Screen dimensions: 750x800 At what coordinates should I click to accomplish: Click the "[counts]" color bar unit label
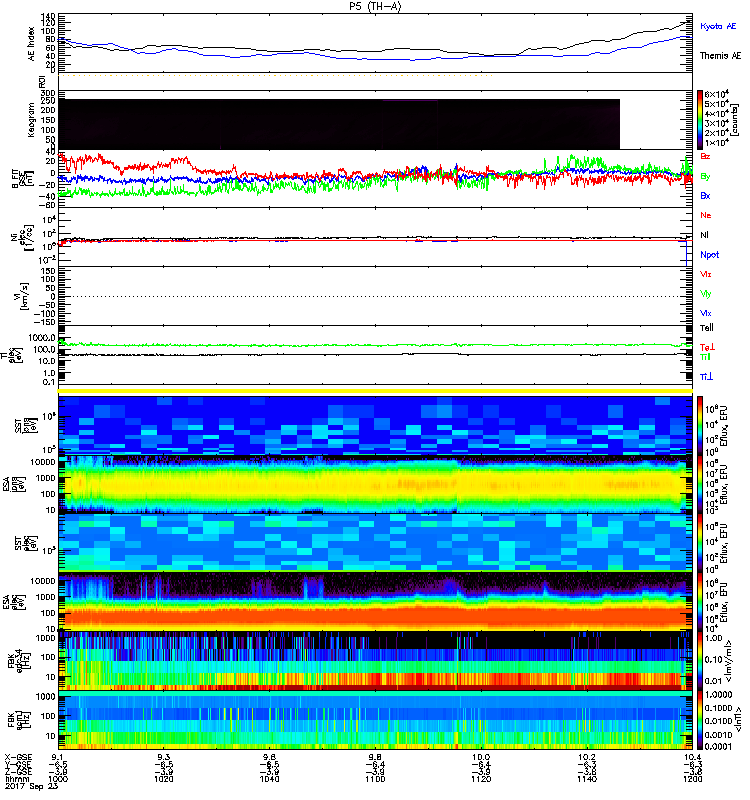(x=734, y=120)
